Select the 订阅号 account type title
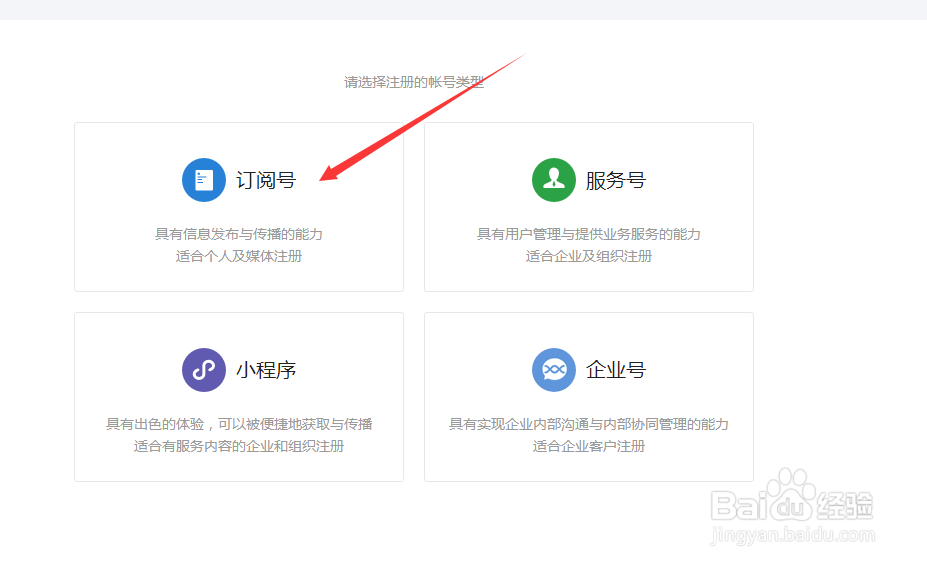The width and height of the screenshot is (927, 567). coord(266,180)
